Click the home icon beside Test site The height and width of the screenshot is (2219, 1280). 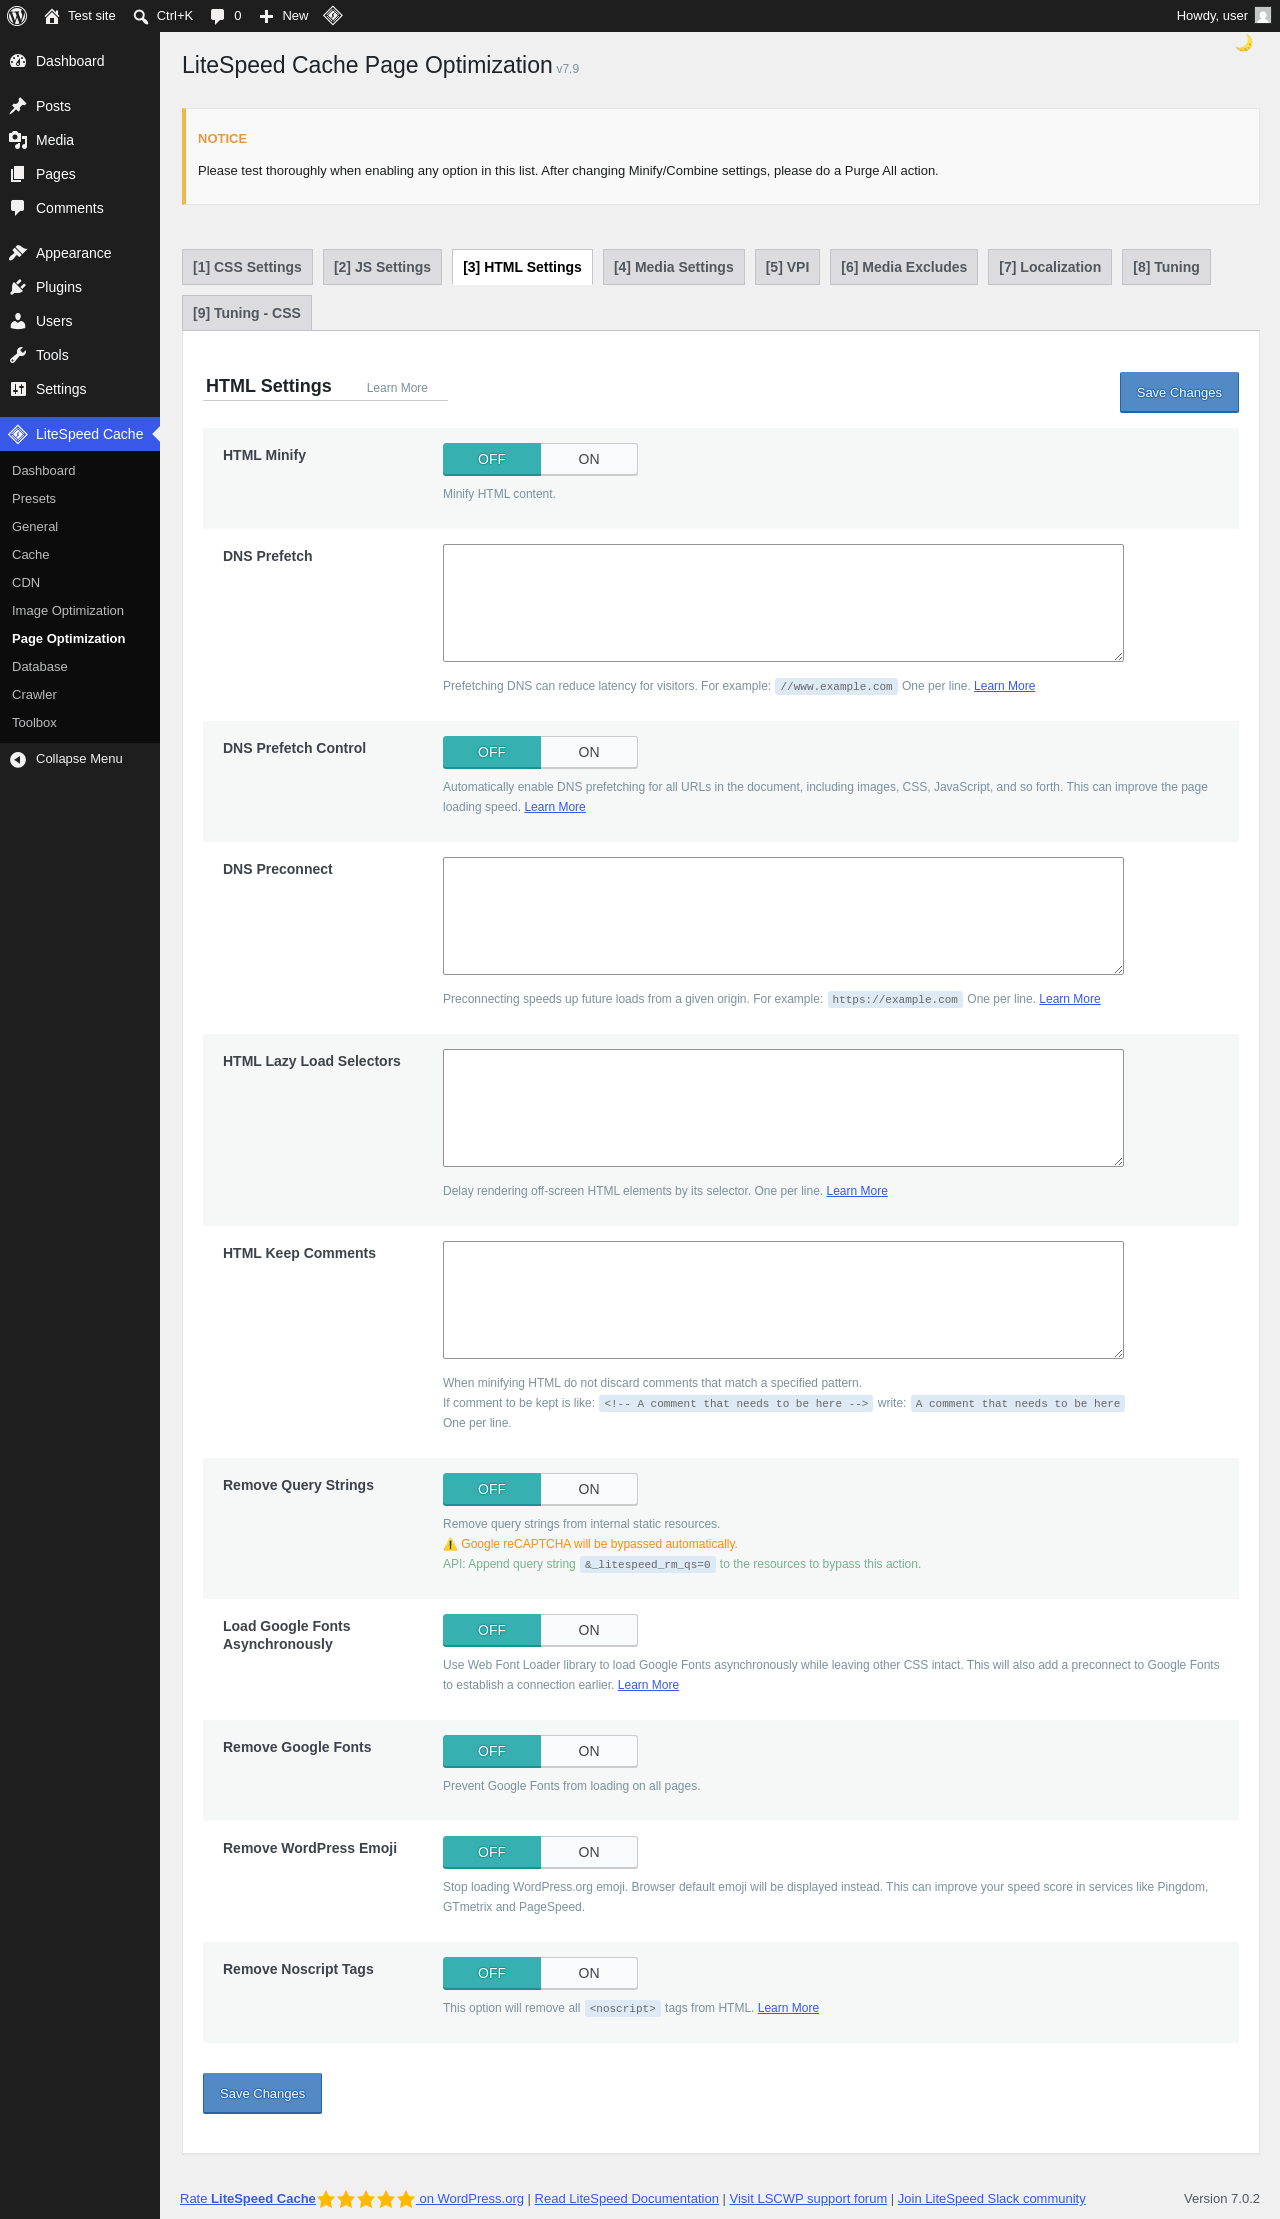(52, 16)
